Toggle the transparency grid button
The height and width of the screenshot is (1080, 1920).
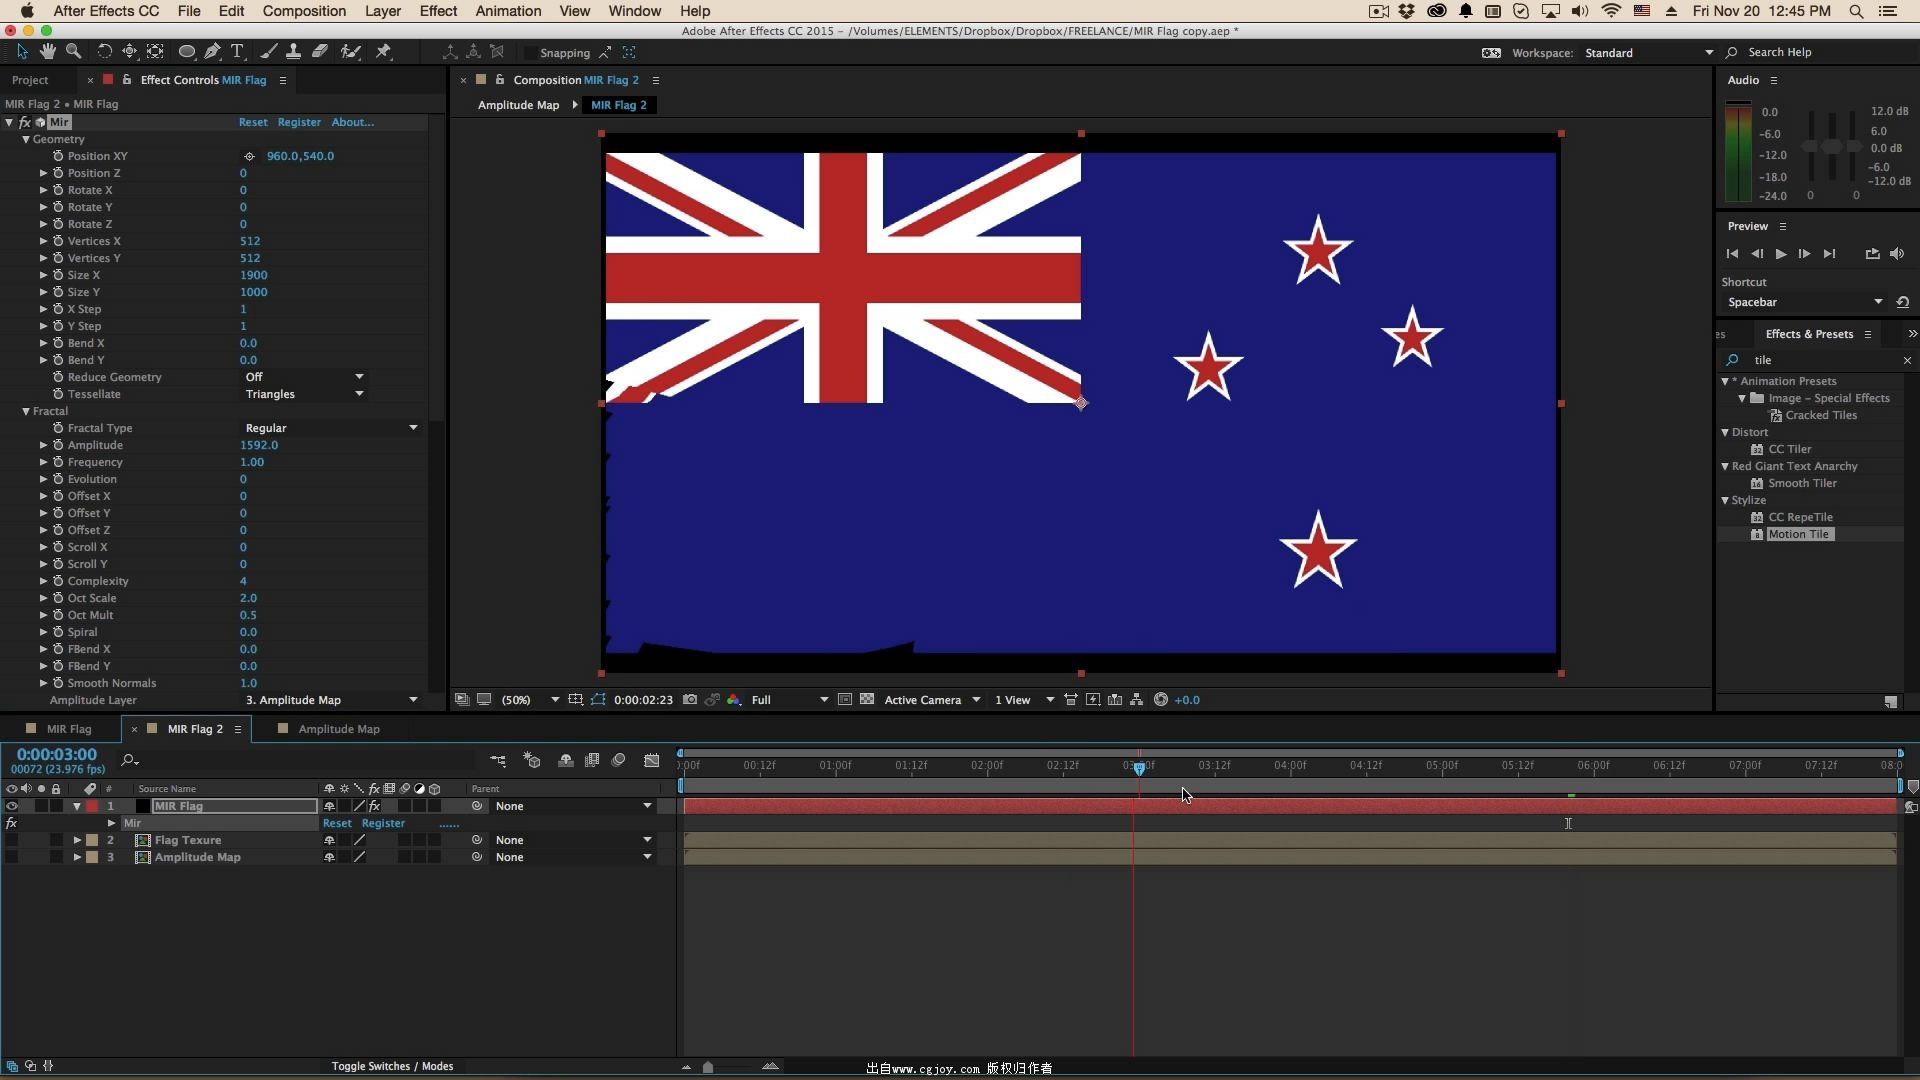867,700
